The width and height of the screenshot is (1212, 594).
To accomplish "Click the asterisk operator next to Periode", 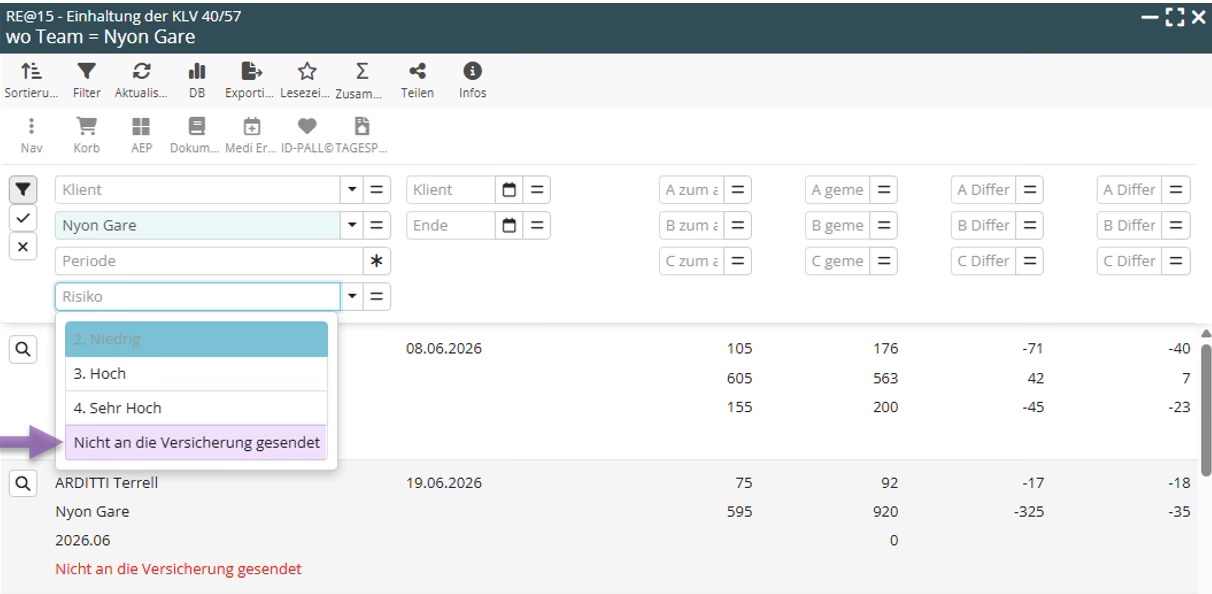I will [377, 261].
